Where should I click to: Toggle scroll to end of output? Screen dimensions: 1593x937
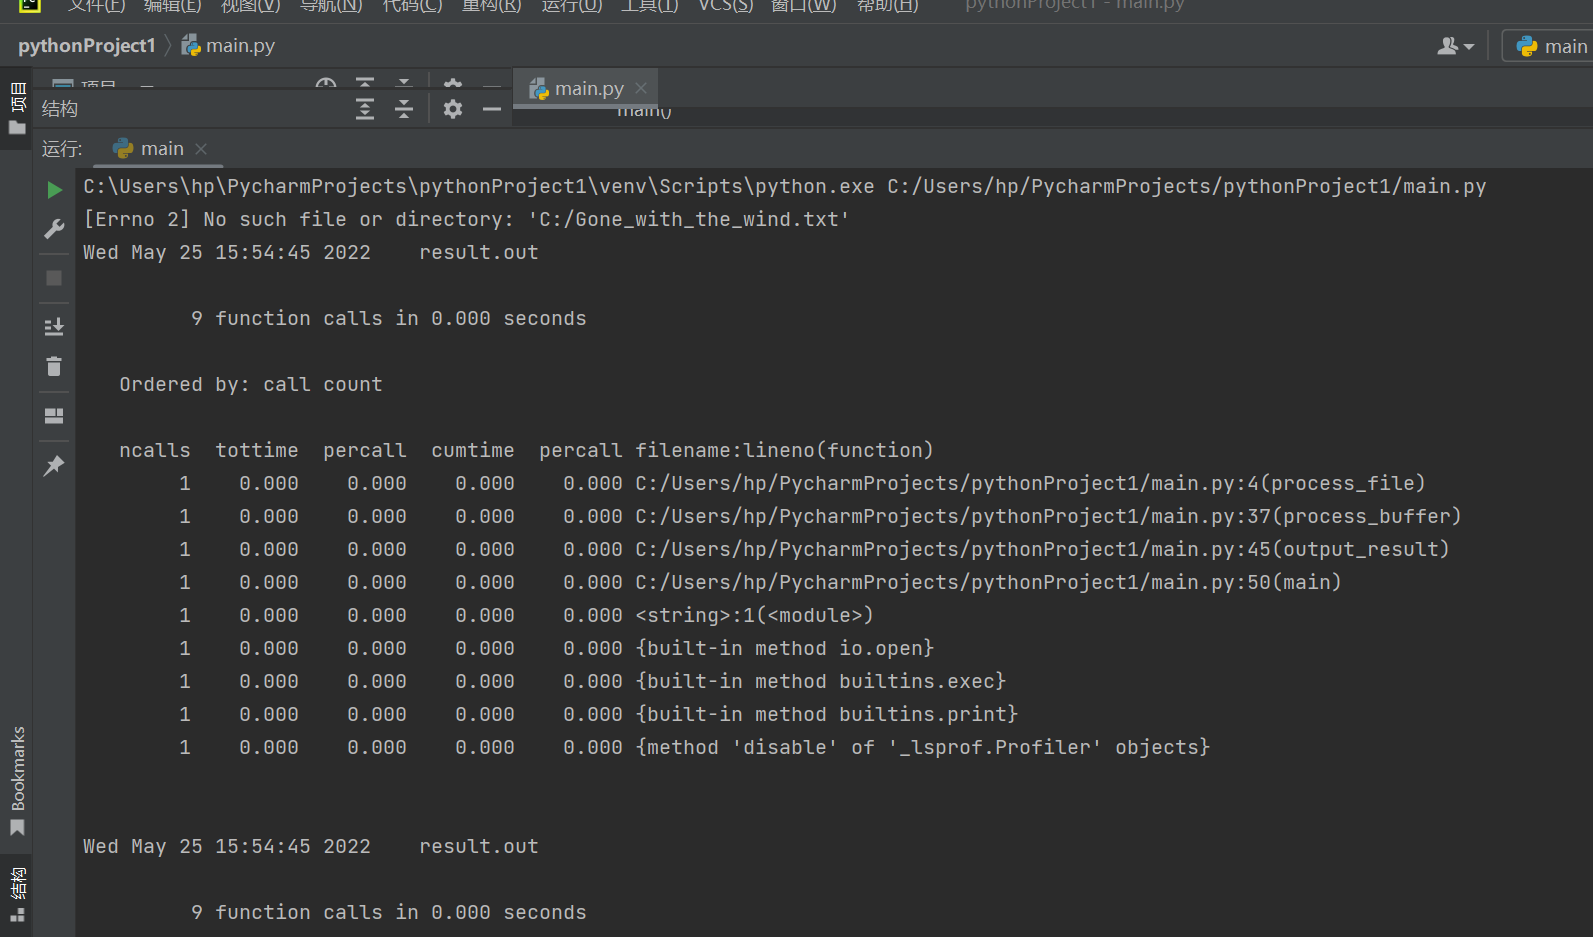[x=54, y=327]
